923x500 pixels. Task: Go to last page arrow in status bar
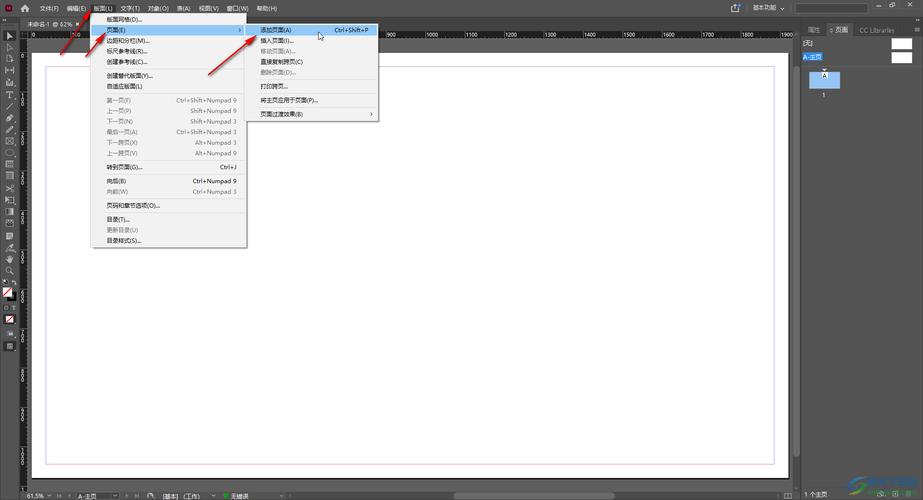[137, 496]
